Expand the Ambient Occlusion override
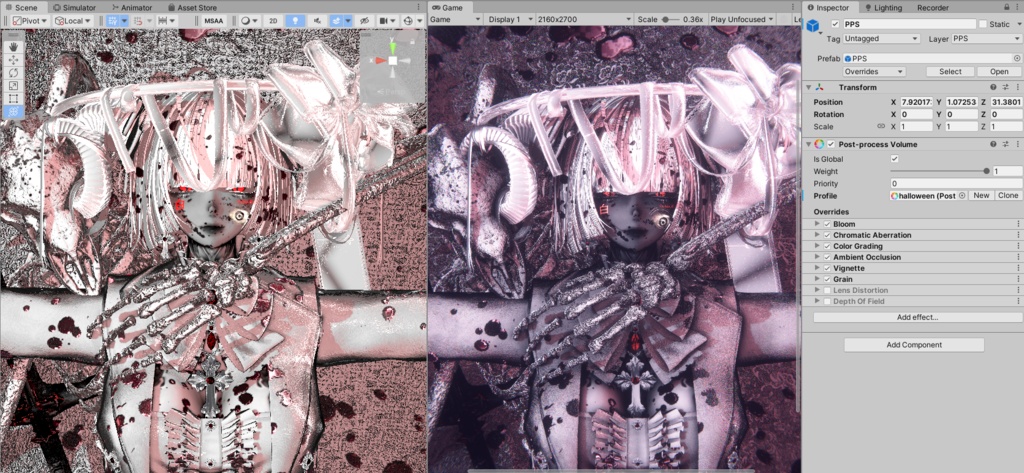Image resolution: width=1024 pixels, height=473 pixels. click(817, 257)
